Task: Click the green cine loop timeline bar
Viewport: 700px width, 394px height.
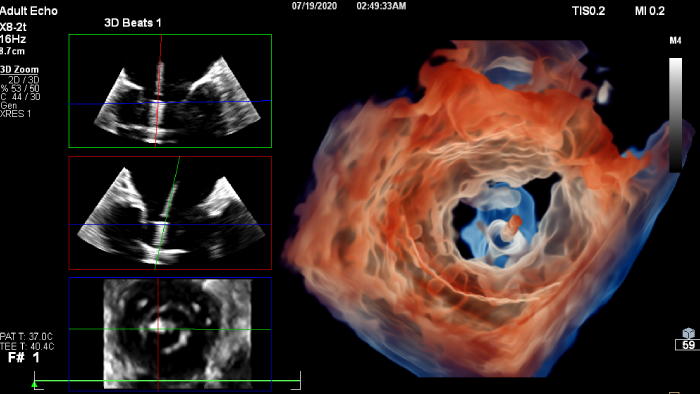Action: point(167,381)
